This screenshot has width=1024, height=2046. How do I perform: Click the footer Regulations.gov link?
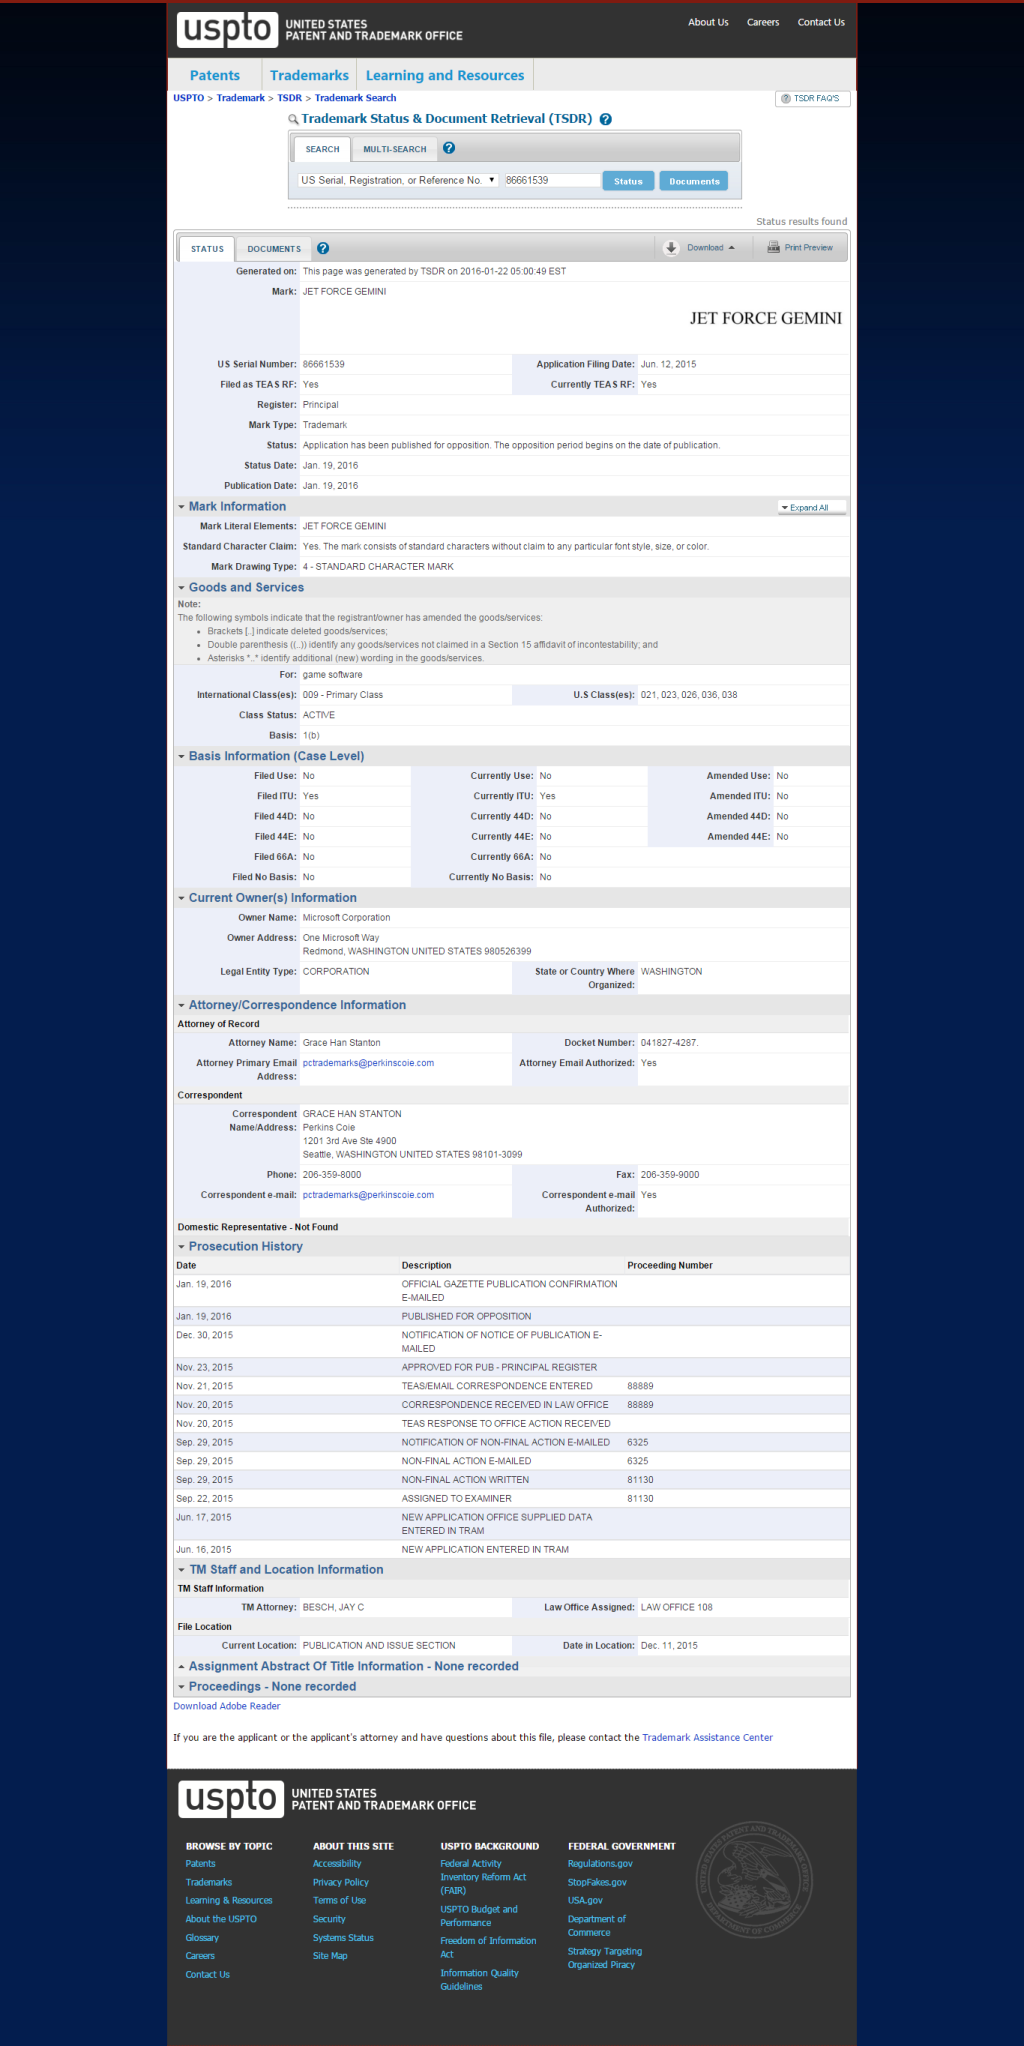pos(600,1863)
